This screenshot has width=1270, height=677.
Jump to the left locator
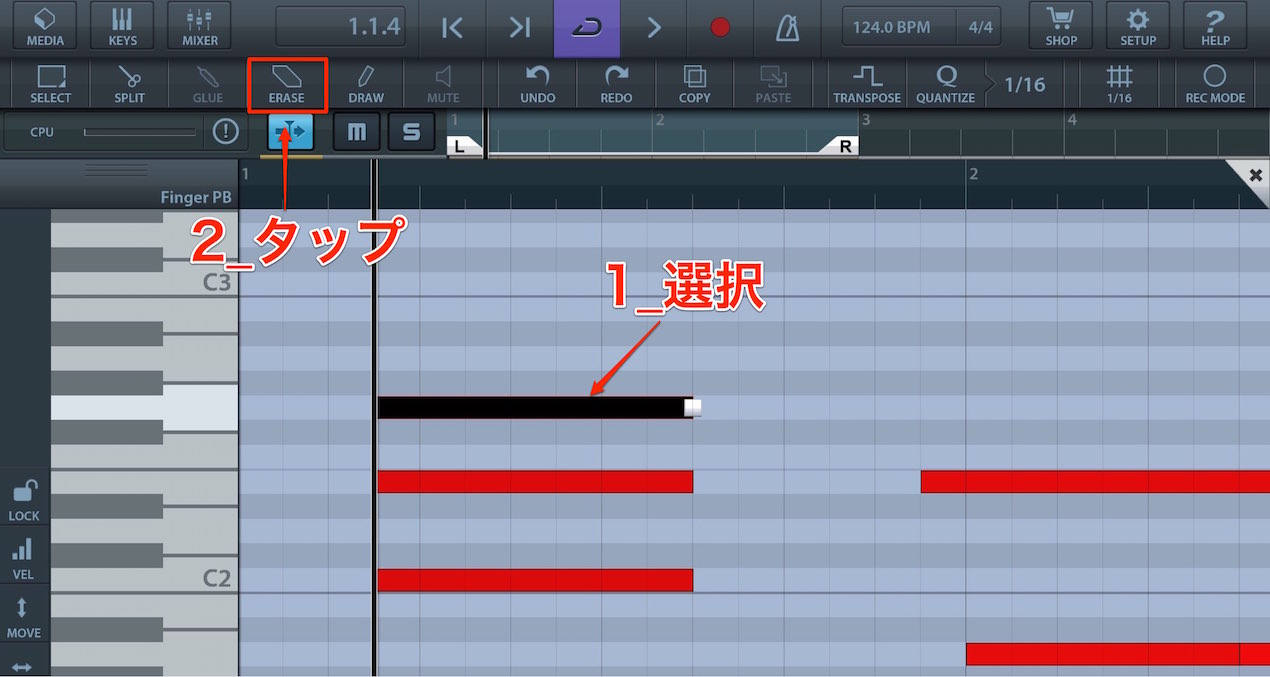tap(452, 28)
